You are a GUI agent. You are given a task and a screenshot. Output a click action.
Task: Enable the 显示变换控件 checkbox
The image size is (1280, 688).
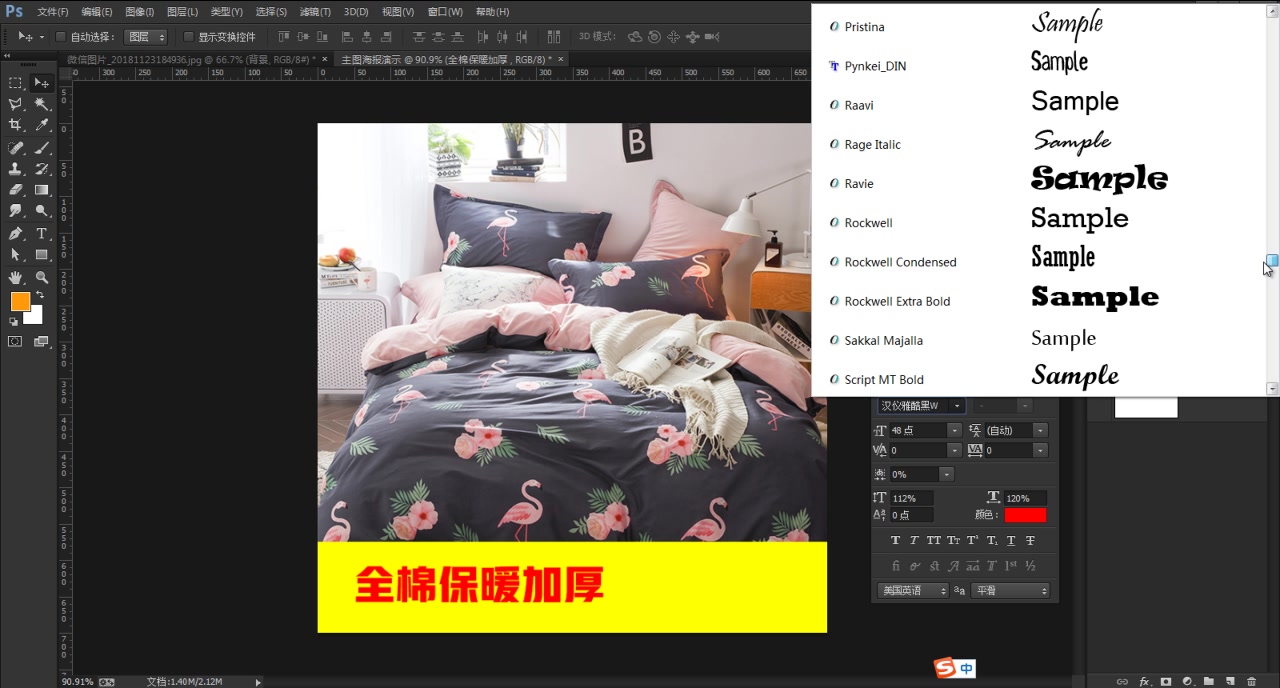(190, 36)
